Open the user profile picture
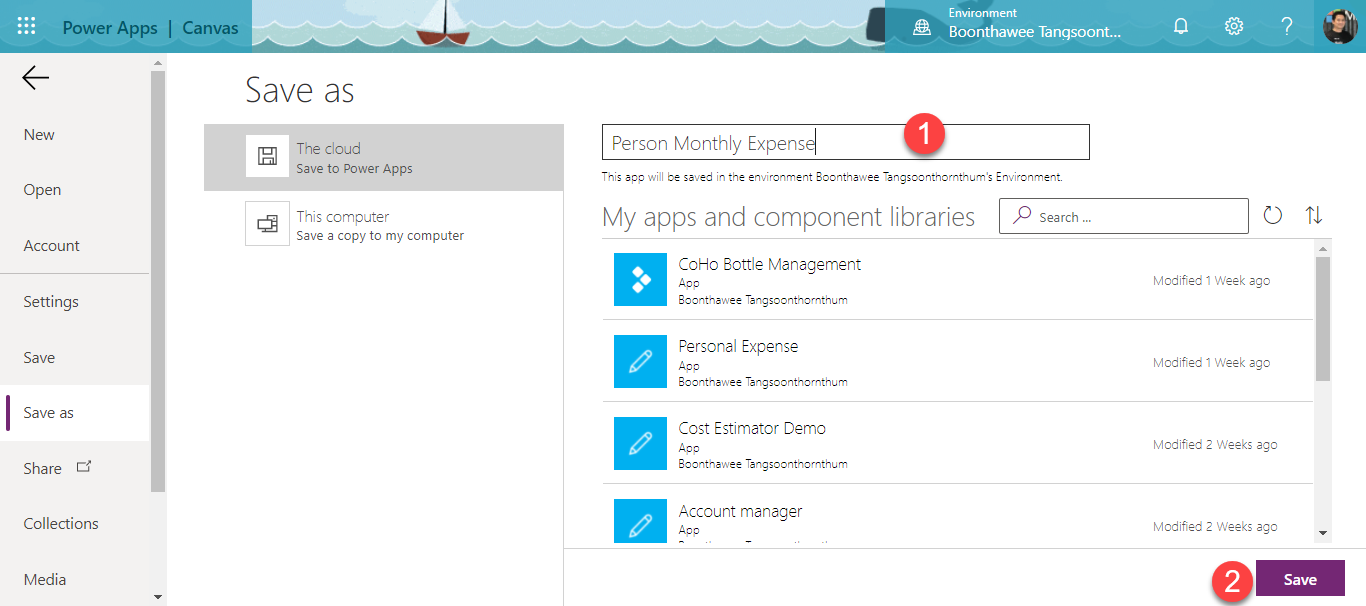This screenshot has width=1366, height=606. tap(1339, 27)
